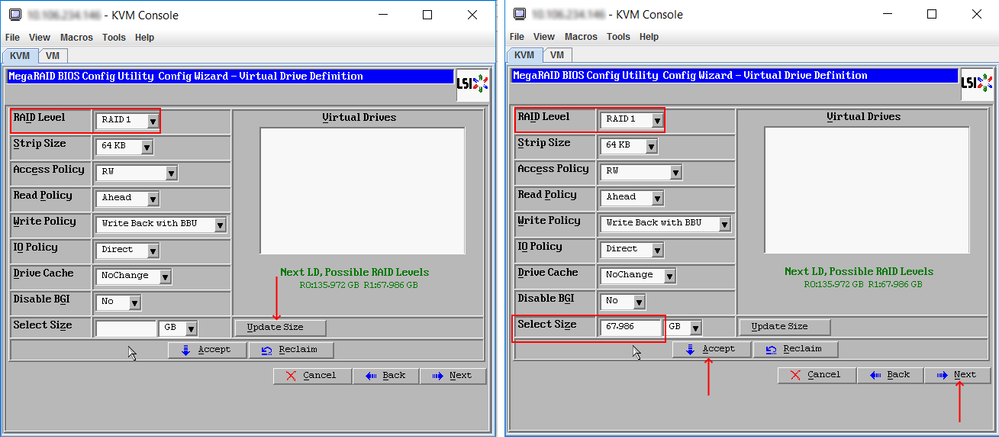Open Access Policy dropdown in right window
The width and height of the screenshot is (999, 437).
click(641, 171)
